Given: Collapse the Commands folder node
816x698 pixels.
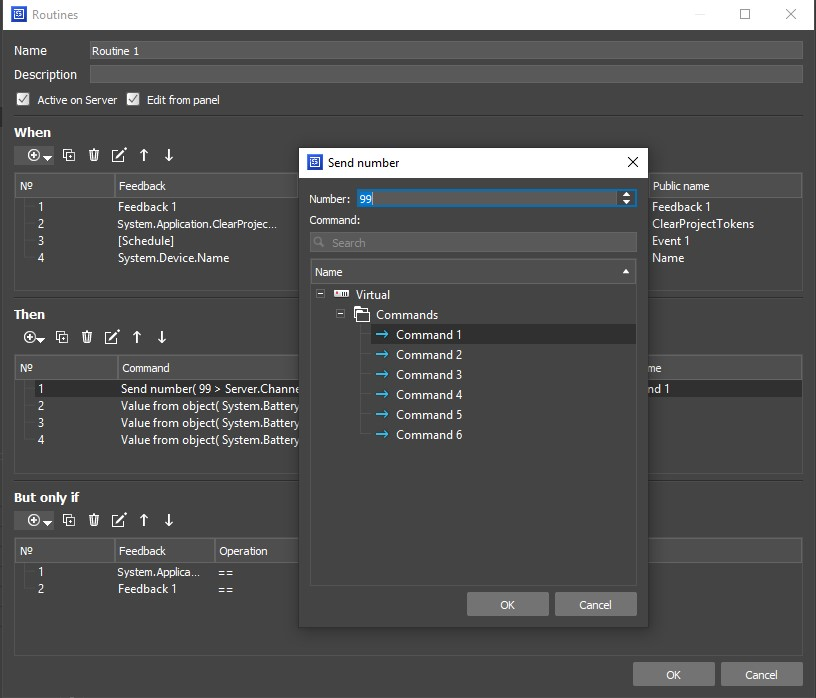Looking at the screenshot, I should point(340,314).
